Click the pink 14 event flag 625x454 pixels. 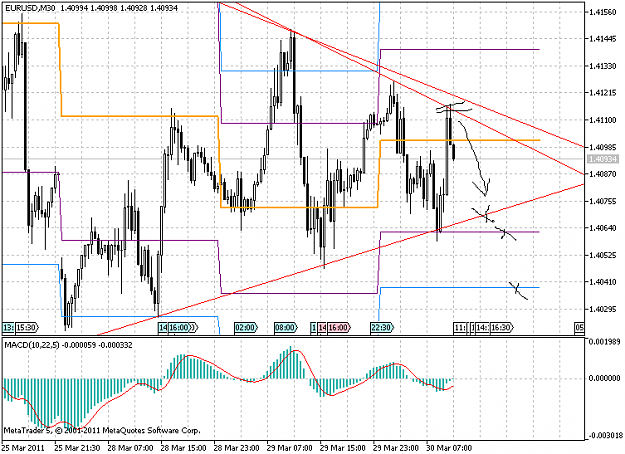tap(322, 328)
